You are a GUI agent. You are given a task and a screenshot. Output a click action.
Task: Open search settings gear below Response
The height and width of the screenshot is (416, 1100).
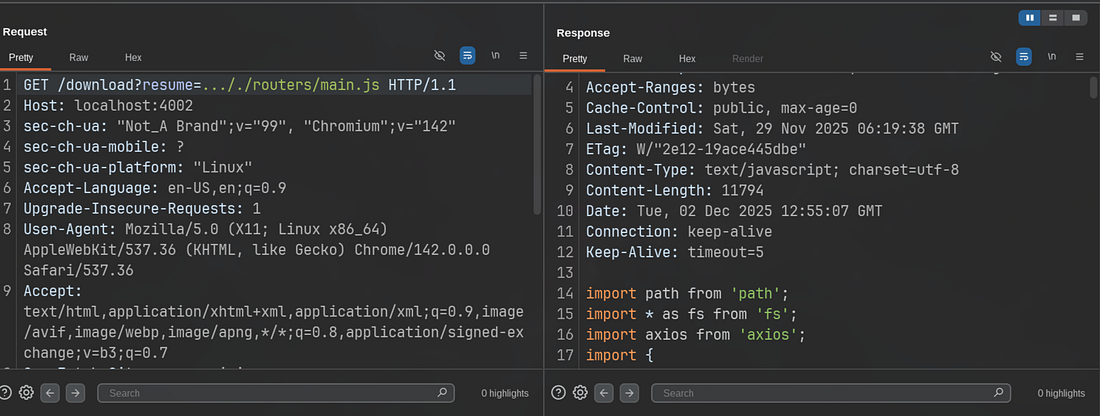(580, 393)
